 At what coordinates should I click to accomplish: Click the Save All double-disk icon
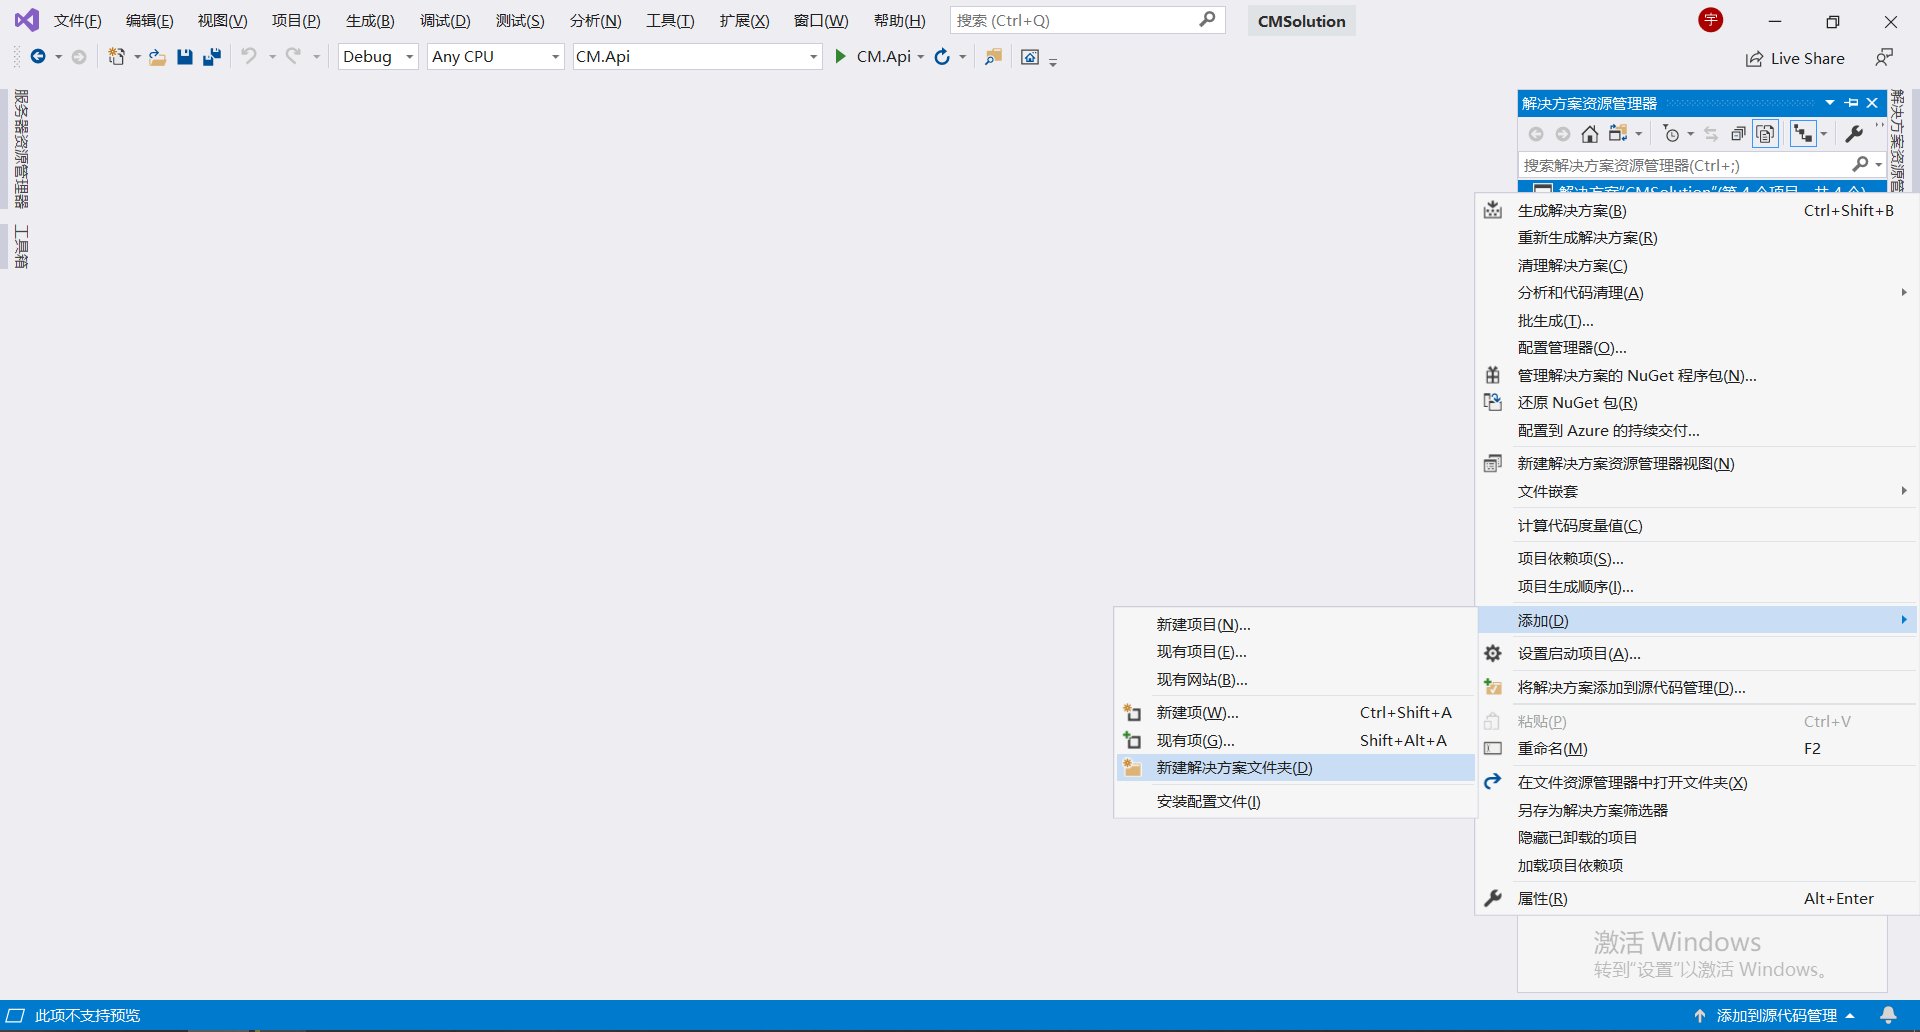click(211, 57)
